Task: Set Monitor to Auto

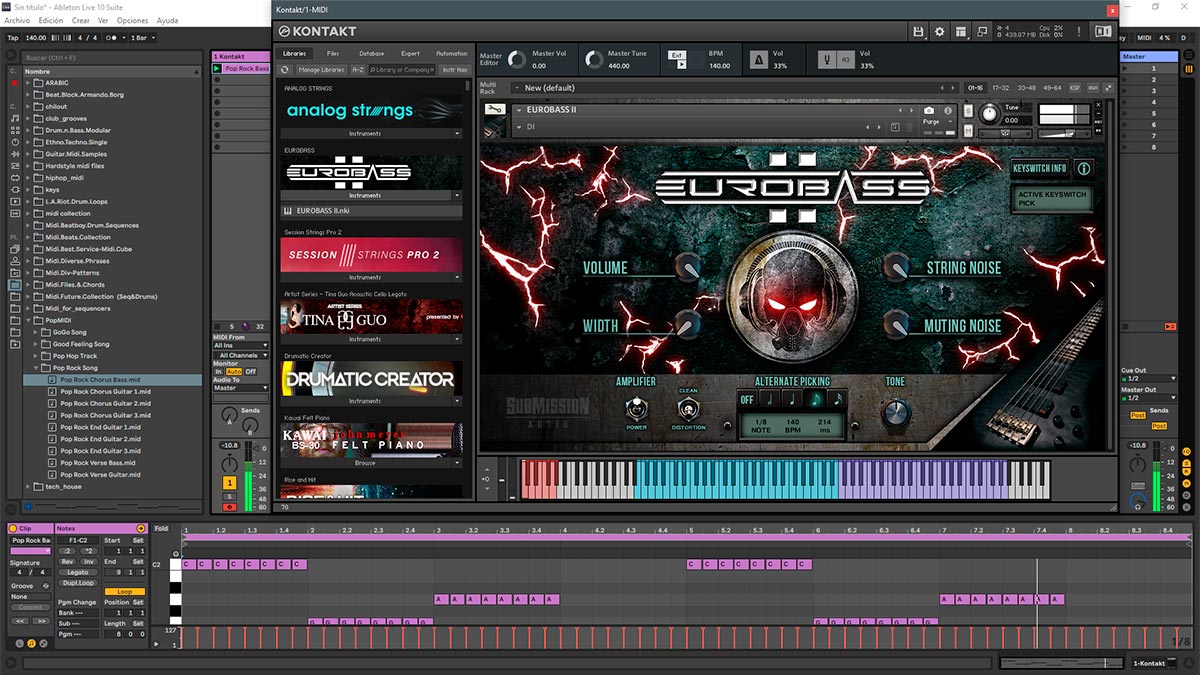Action: (234, 371)
